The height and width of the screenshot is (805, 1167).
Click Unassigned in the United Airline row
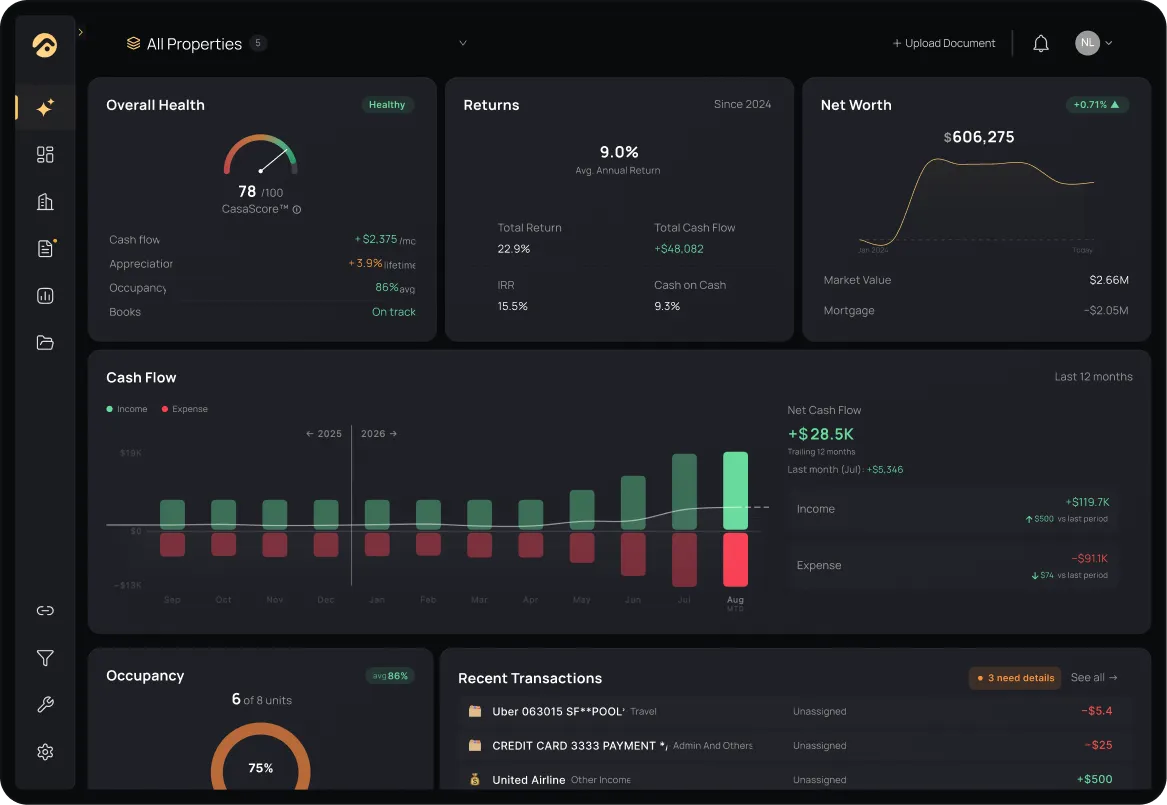[x=819, y=780]
